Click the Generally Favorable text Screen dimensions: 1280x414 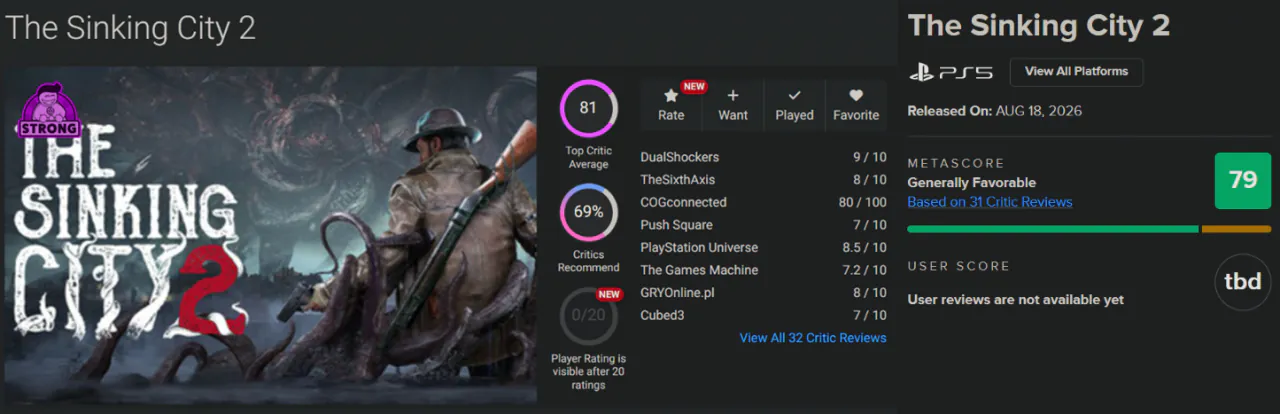coord(971,183)
